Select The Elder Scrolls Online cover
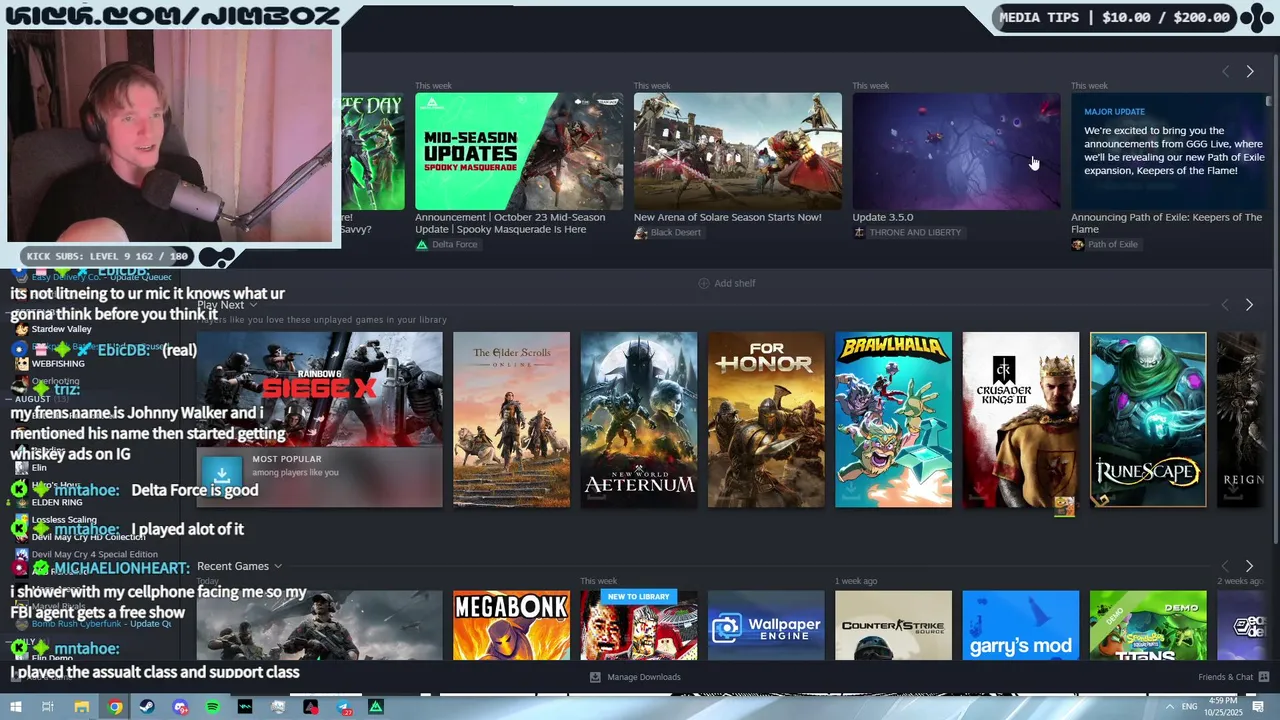This screenshot has width=1280, height=720. pos(511,419)
